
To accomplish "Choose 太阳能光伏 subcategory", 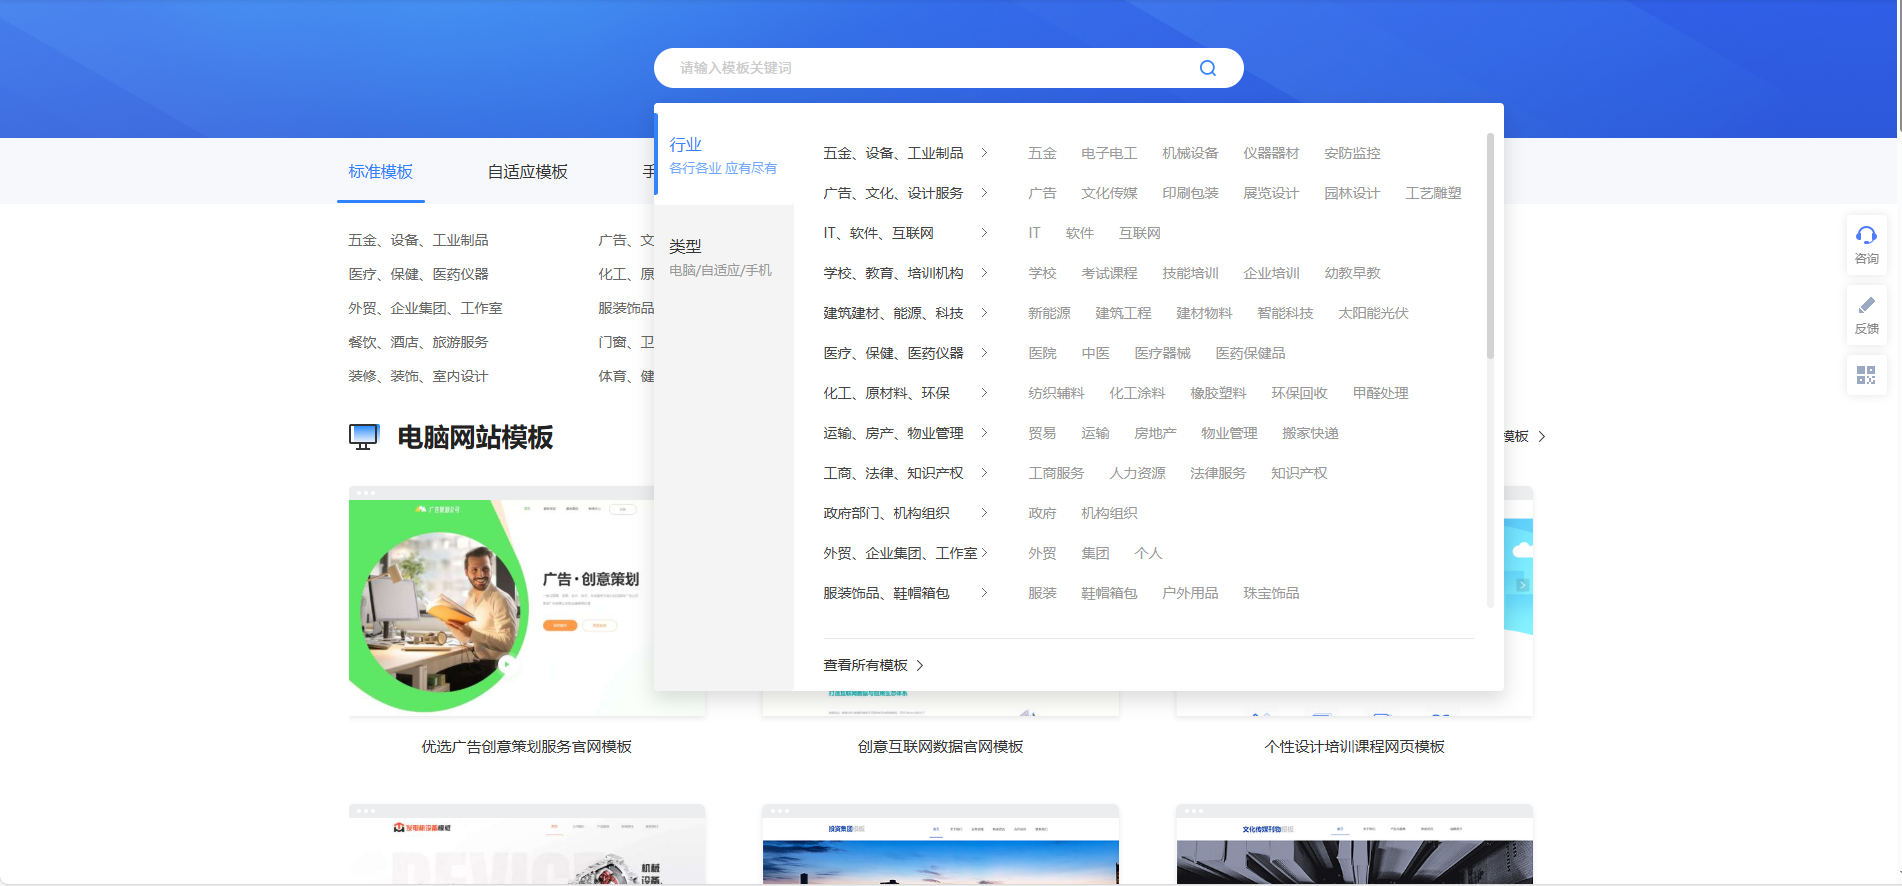I will tap(1373, 313).
